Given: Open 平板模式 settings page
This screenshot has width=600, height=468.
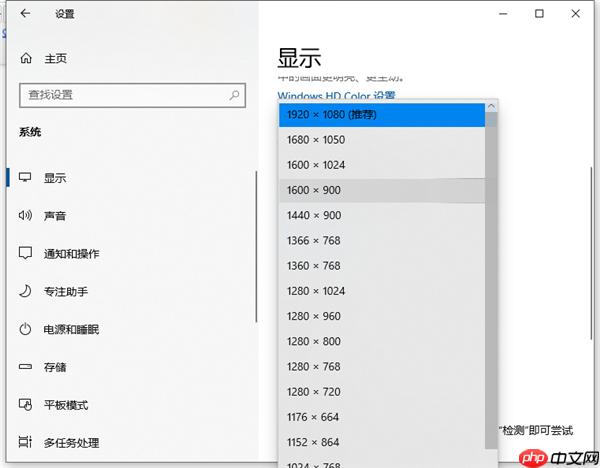Looking at the screenshot, I should (66, 405).
